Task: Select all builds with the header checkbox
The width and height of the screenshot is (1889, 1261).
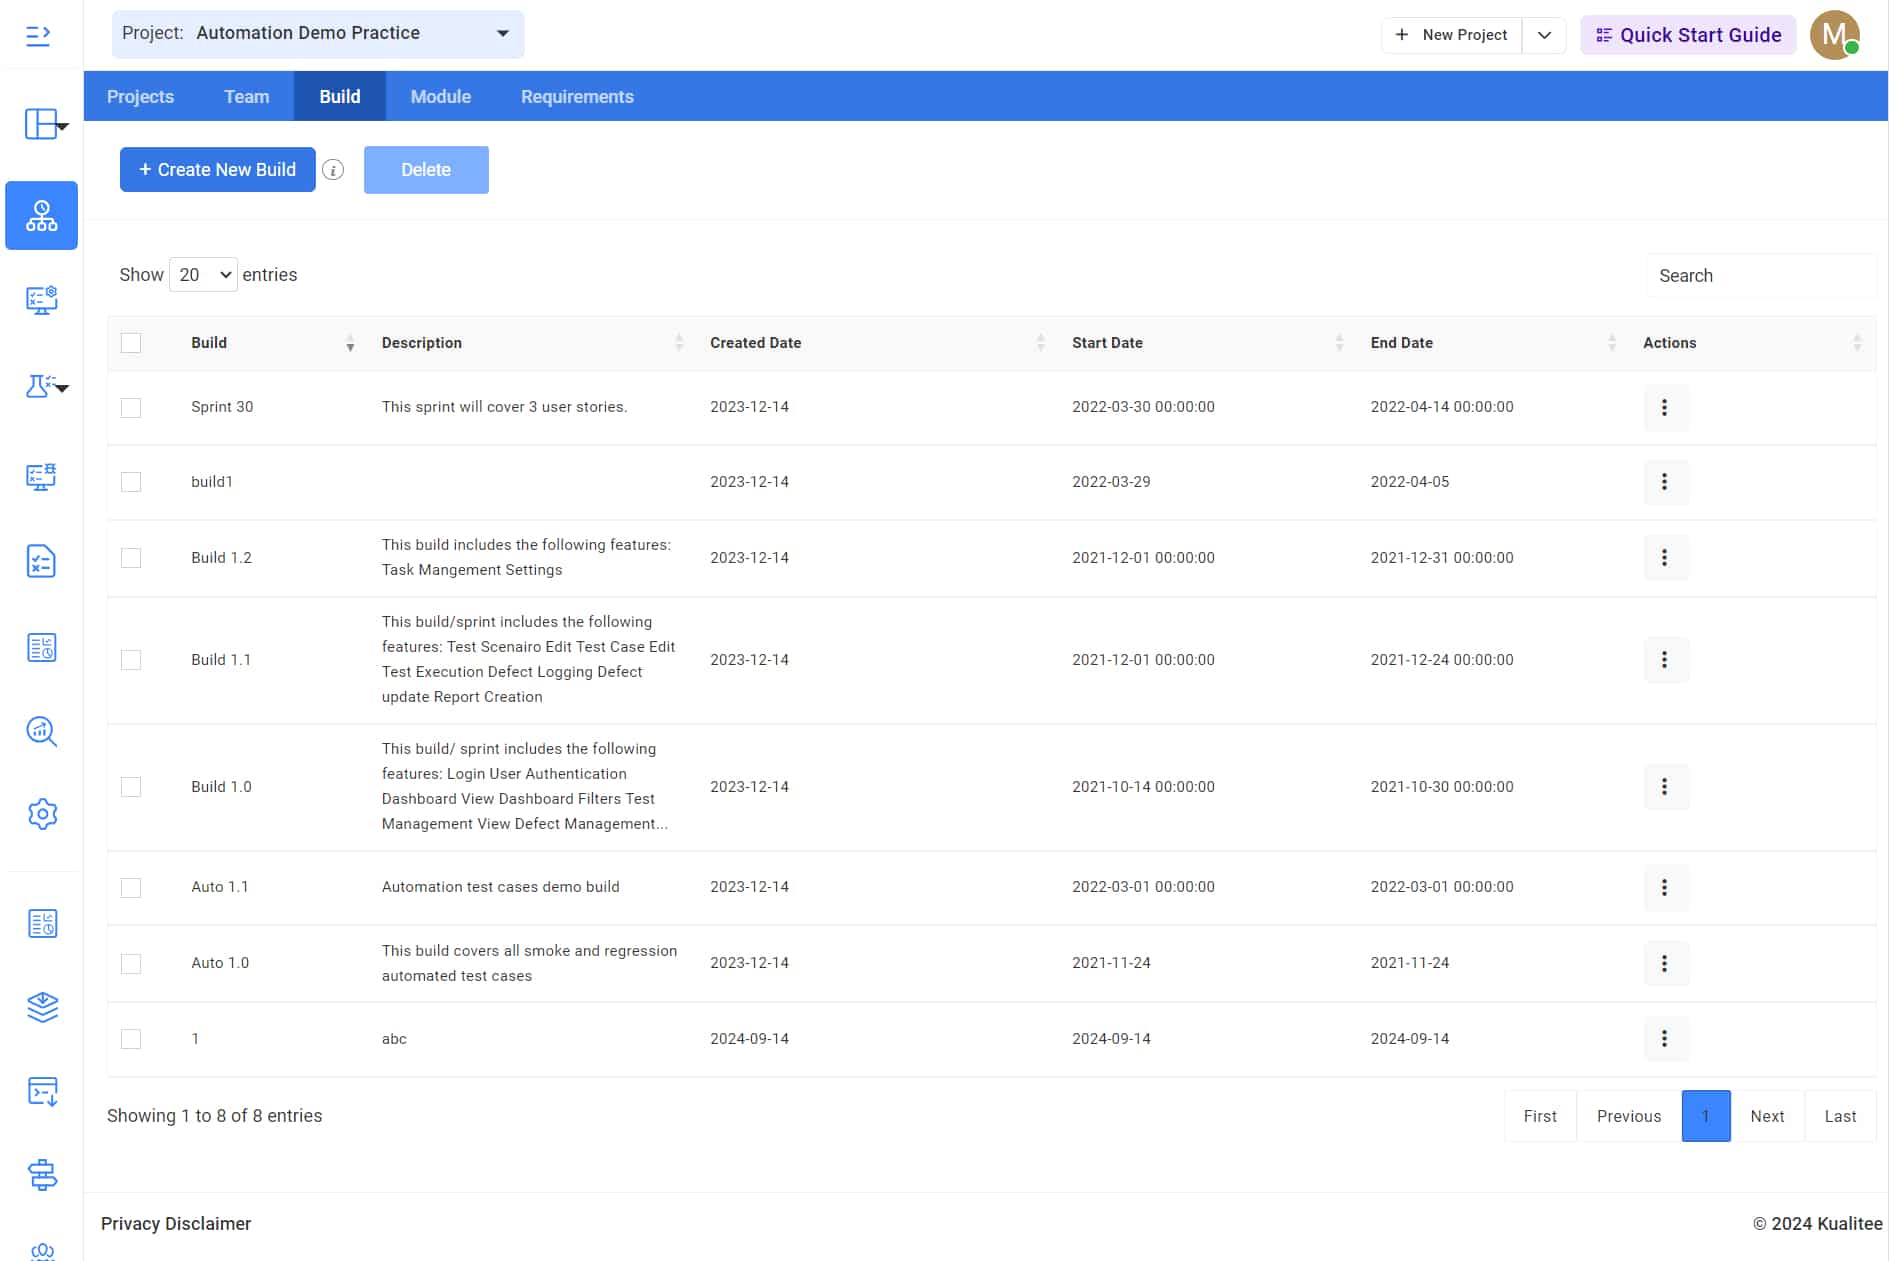Action: [x=131, y=343]
